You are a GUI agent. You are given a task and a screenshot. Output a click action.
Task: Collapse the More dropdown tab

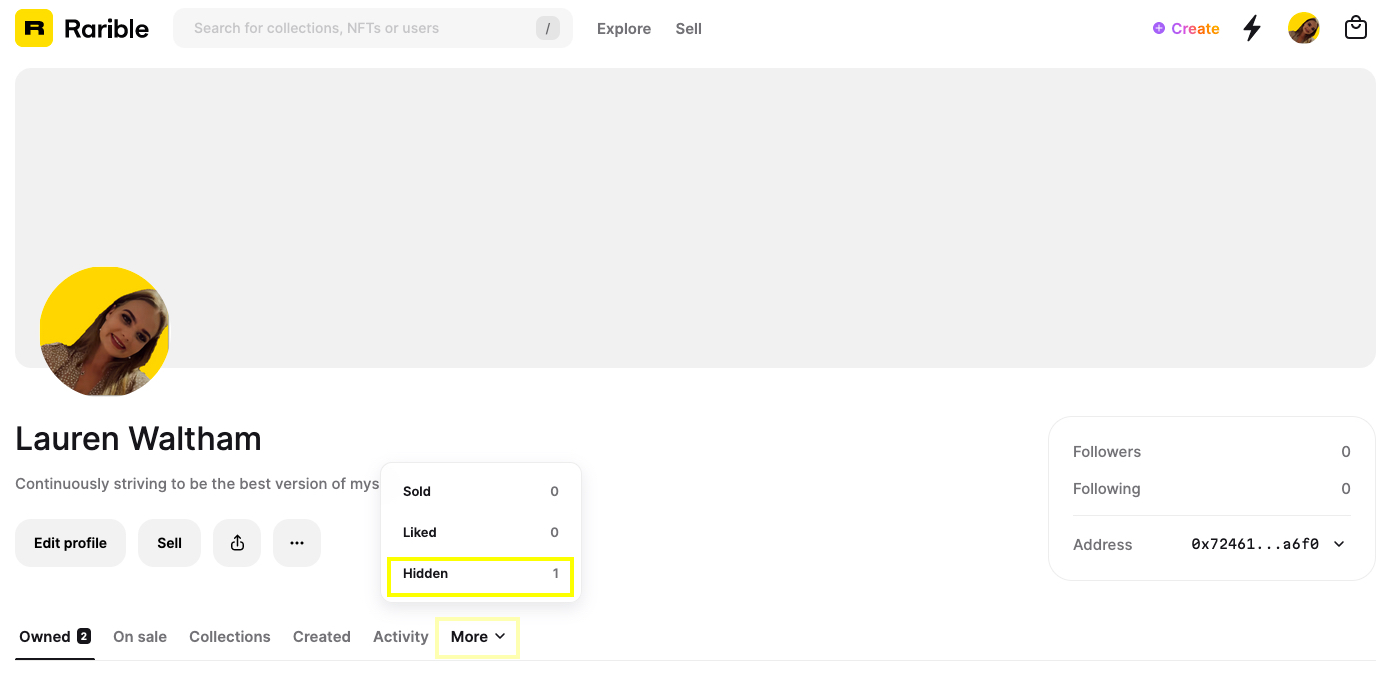(x=477, y=637)
